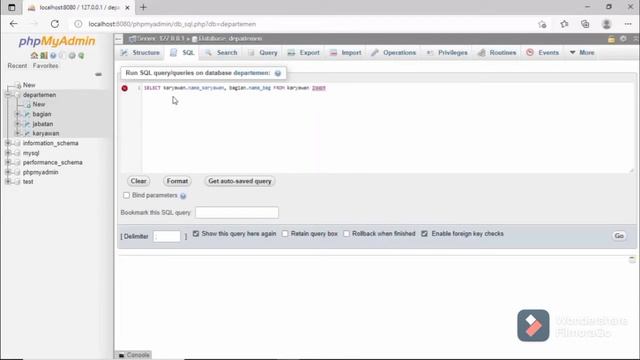Collapse all navigation tree via link icon

click(98, 74)
